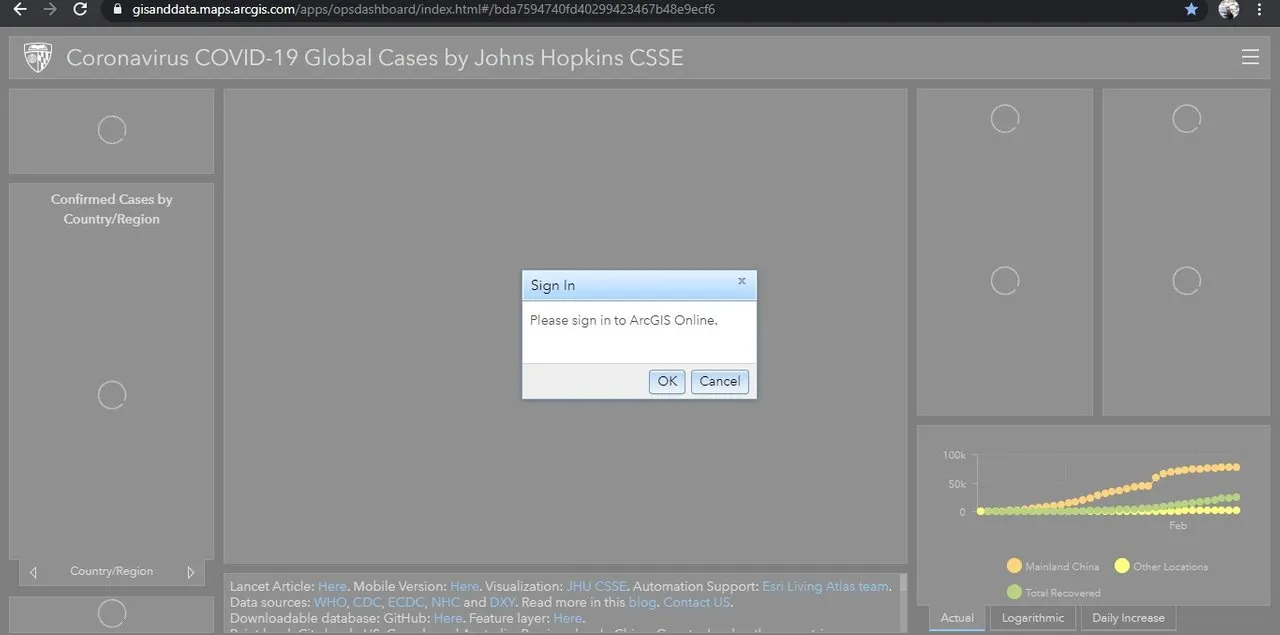Go forward using browser forward arrow
This screenshot has height=635, width=1280.
(x=50, y=9)
